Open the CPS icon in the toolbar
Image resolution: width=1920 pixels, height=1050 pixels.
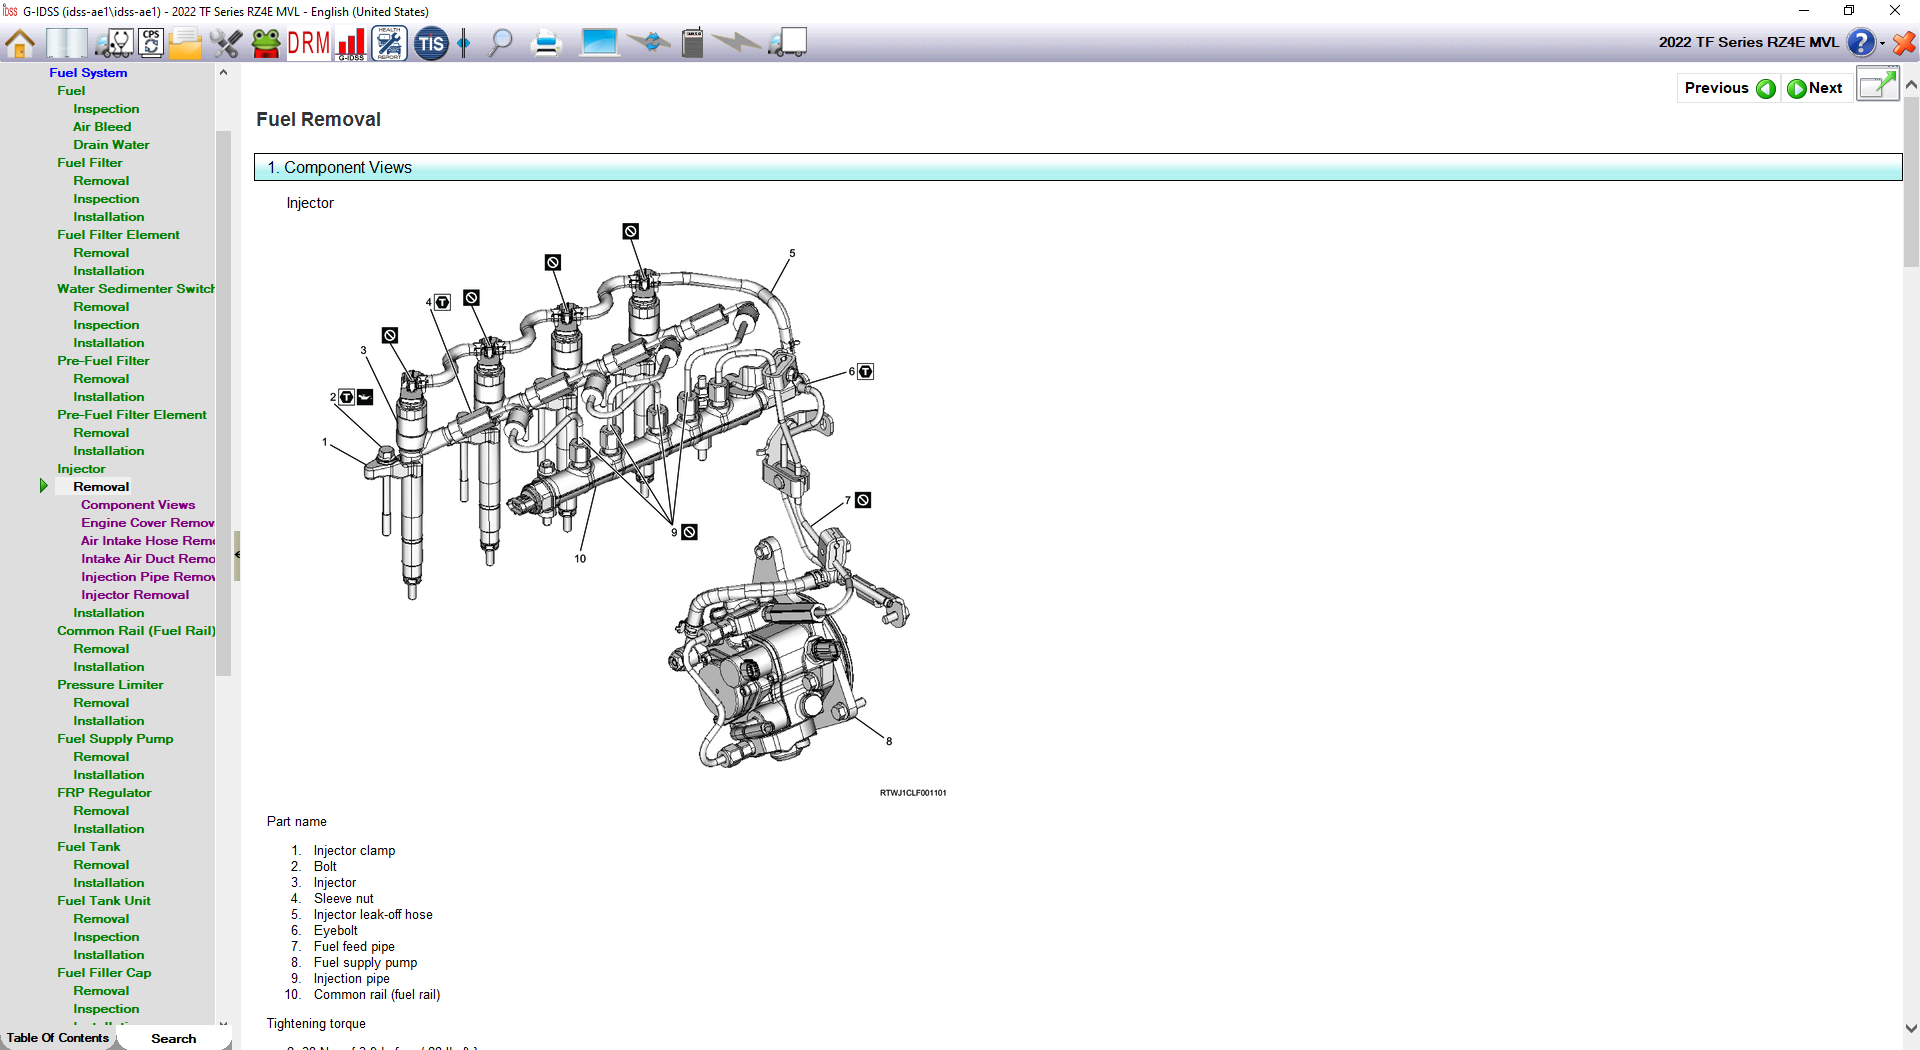[x=151, y=43]
